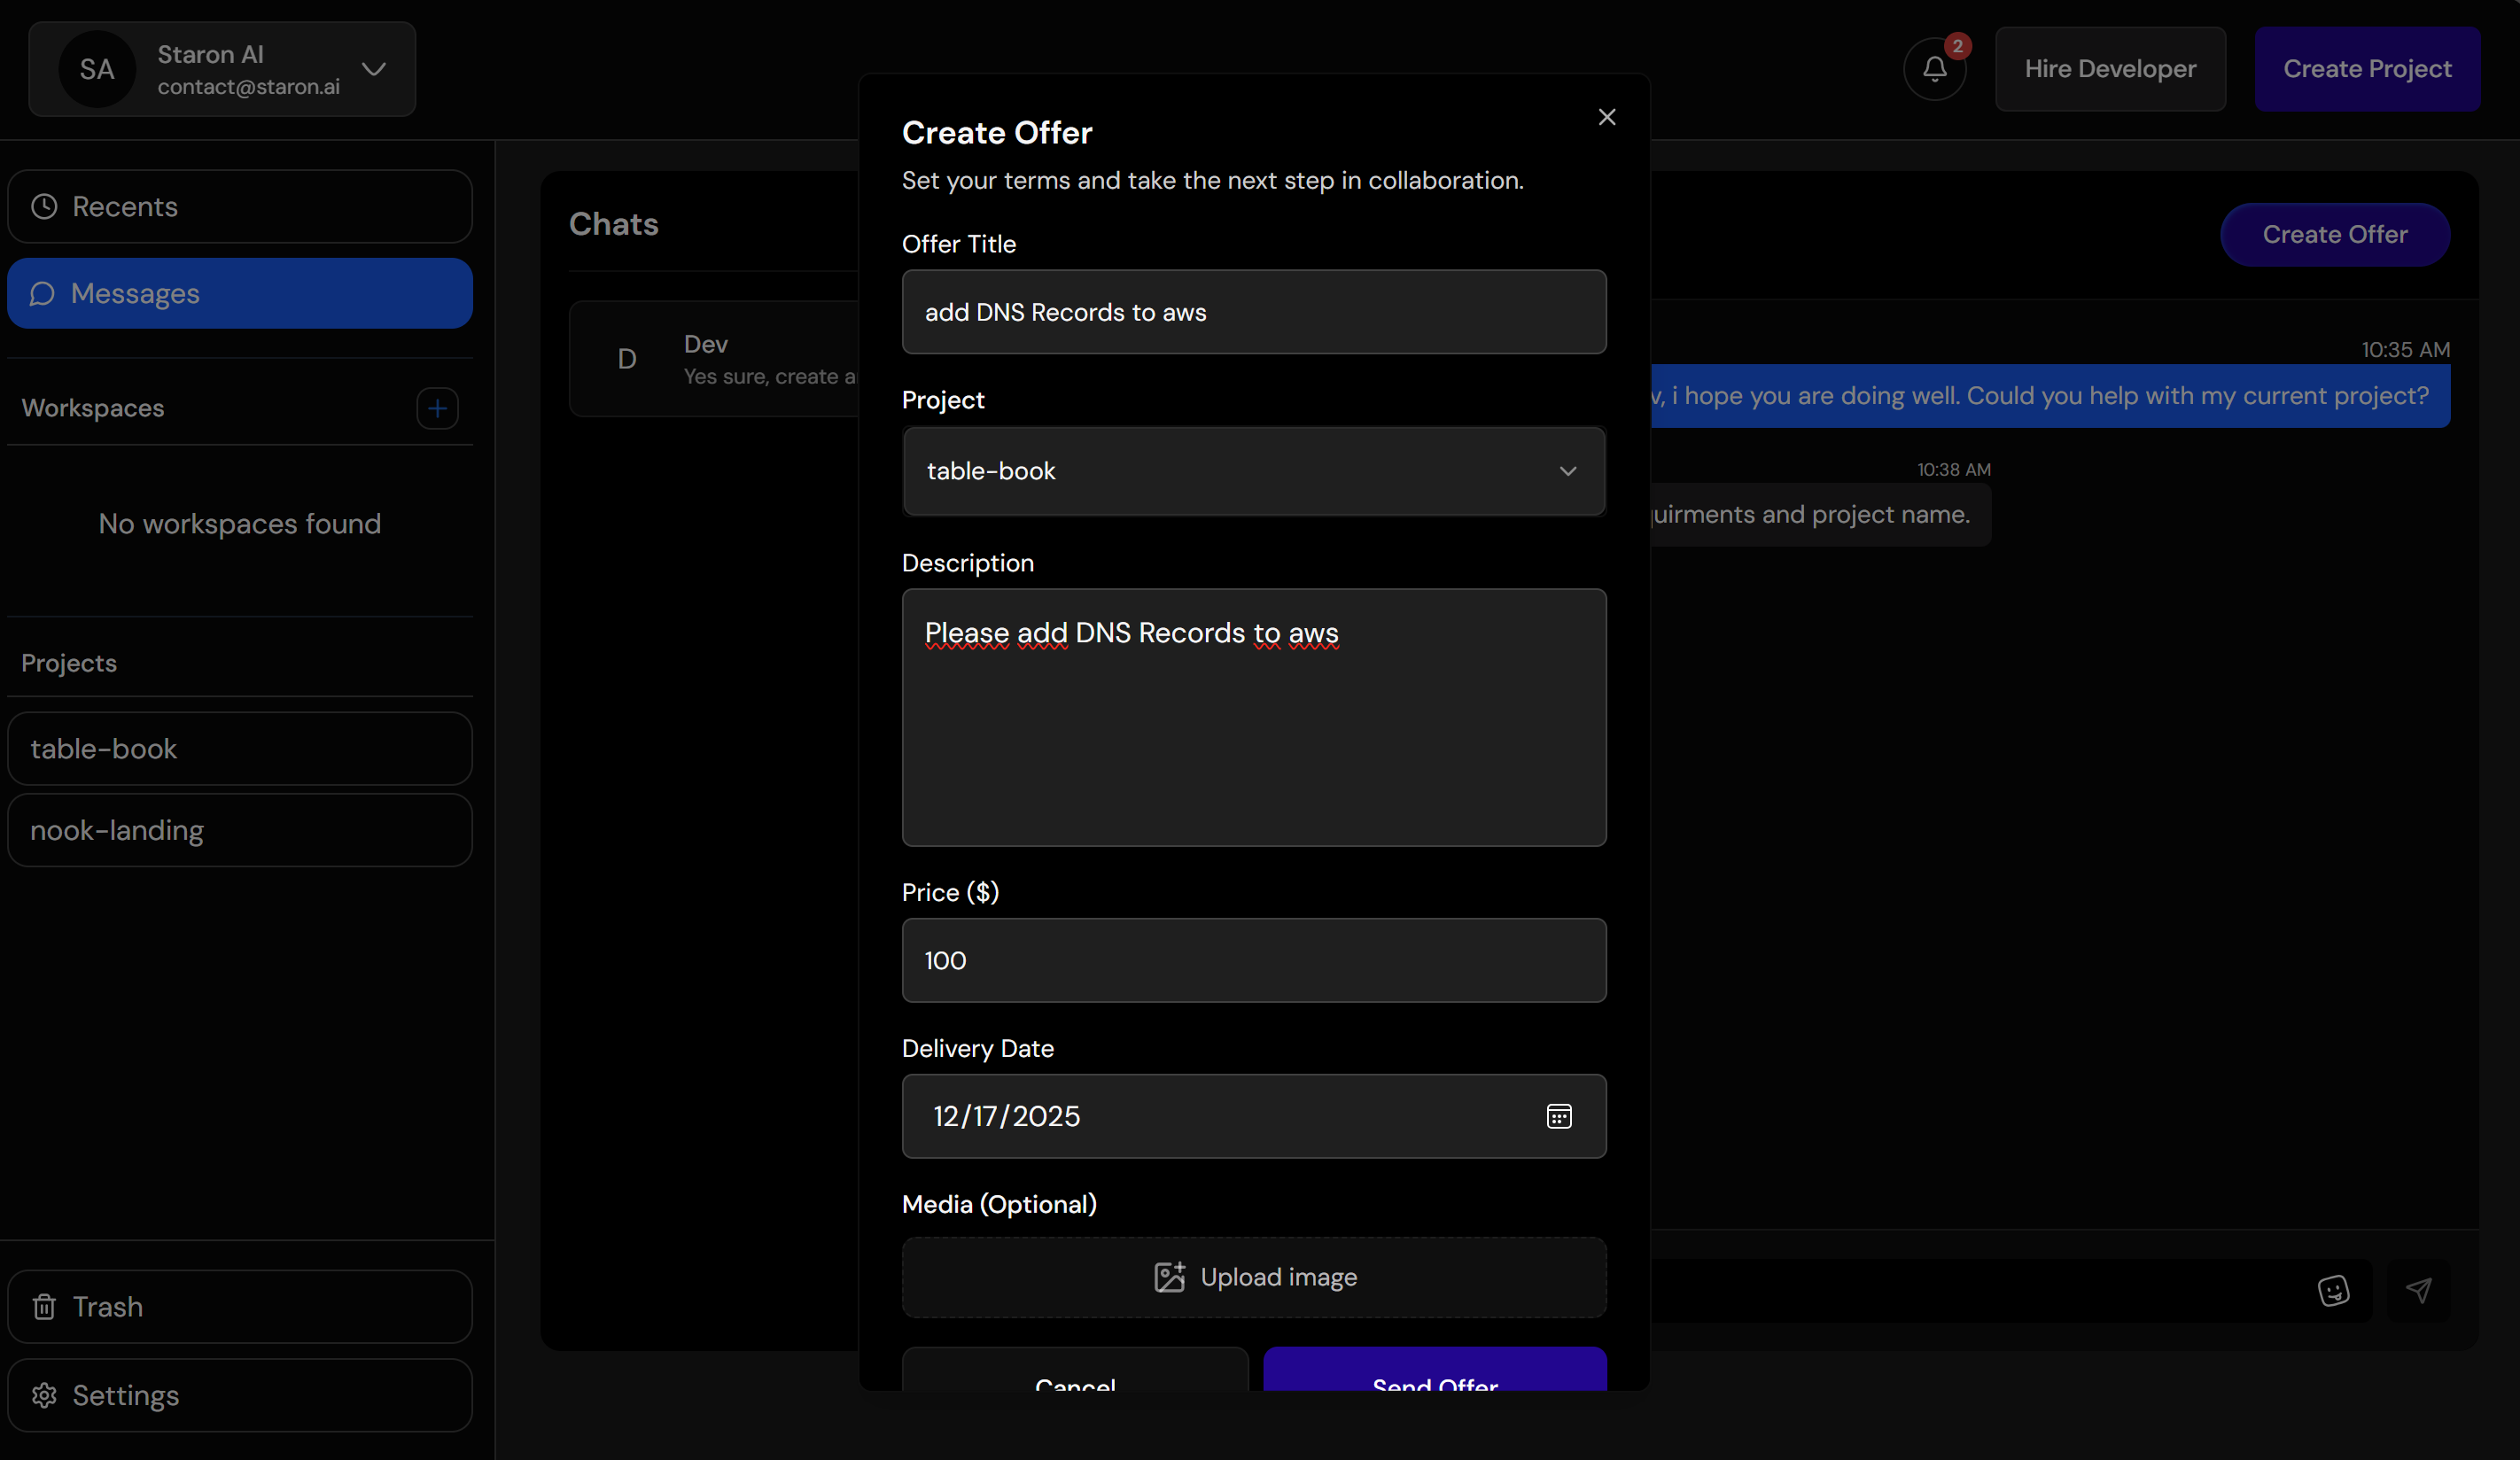The height and width of the screenshot is (1460, 2520).
Task: Open the nook-landing project
Action: (x=240, y=830)
